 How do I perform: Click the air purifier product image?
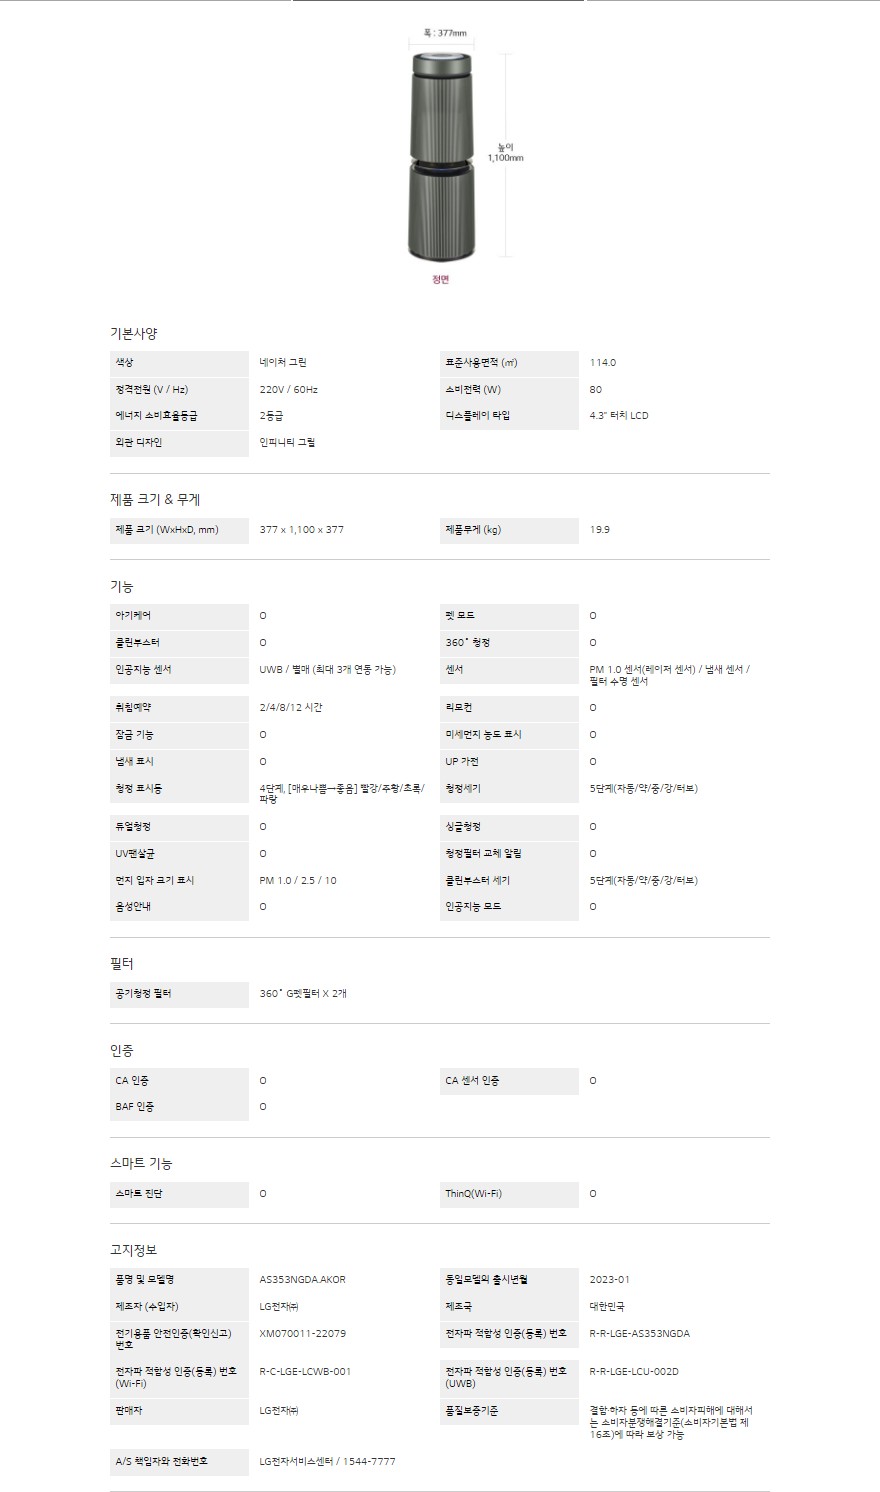440,156
